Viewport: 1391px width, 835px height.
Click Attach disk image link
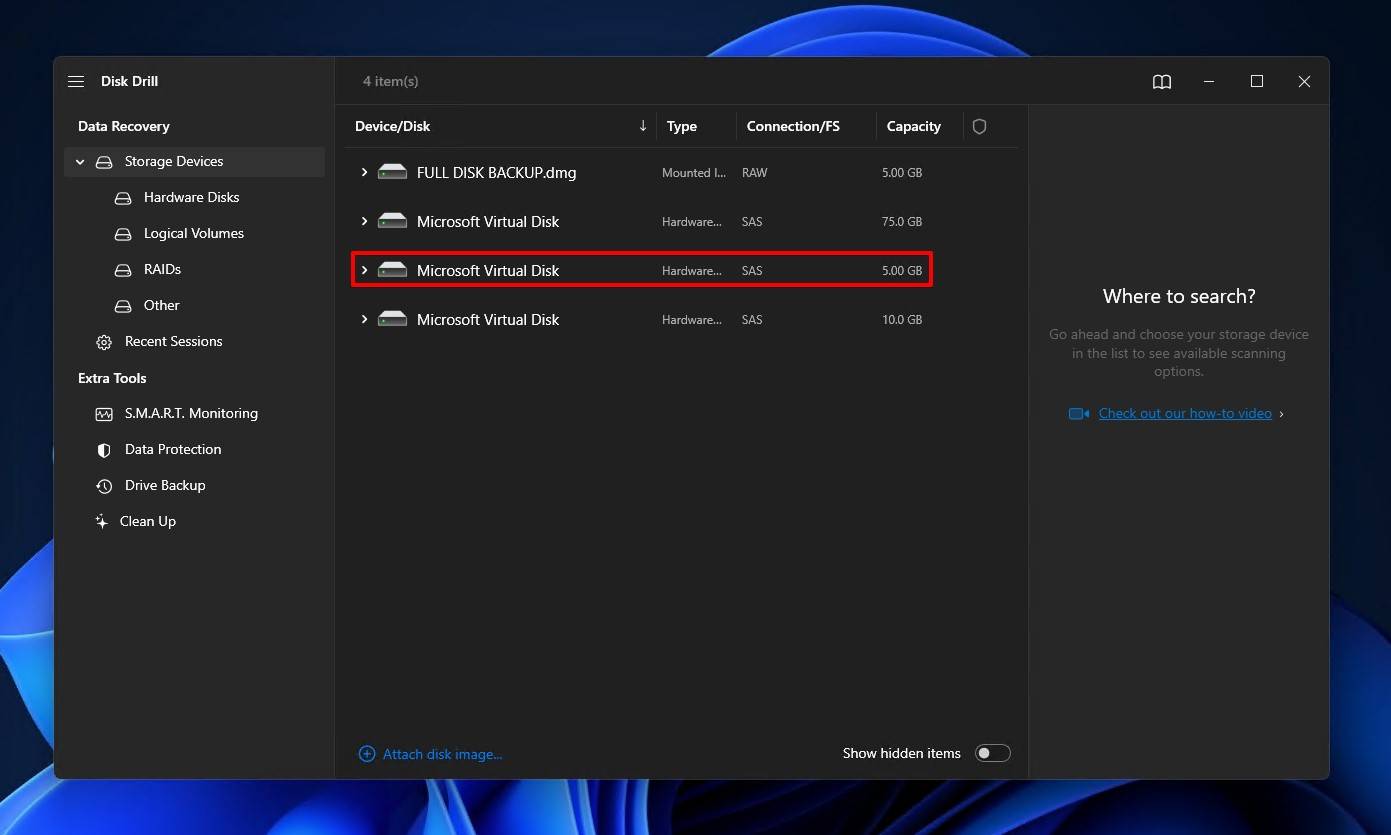coord(443,754)
